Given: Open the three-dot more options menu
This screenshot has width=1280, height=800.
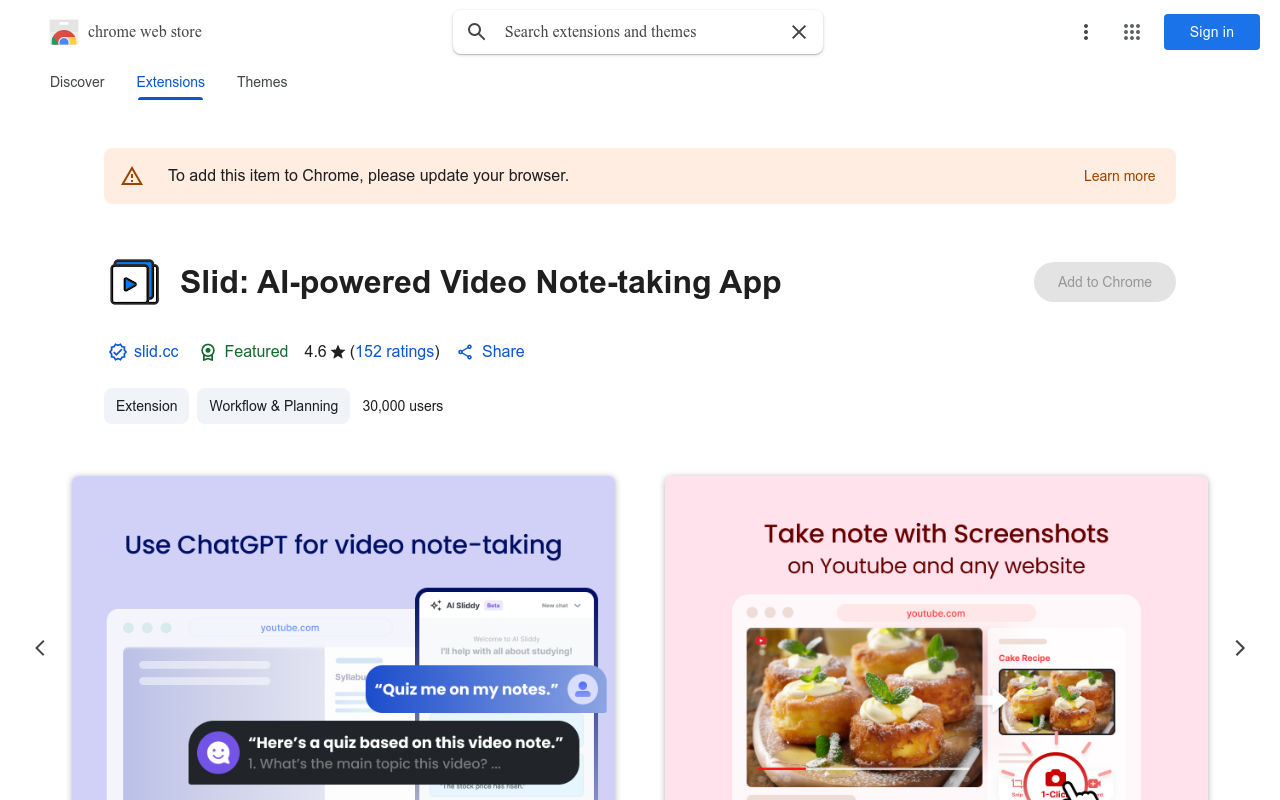Looking at the screenshot, I should coord(1086,32).
